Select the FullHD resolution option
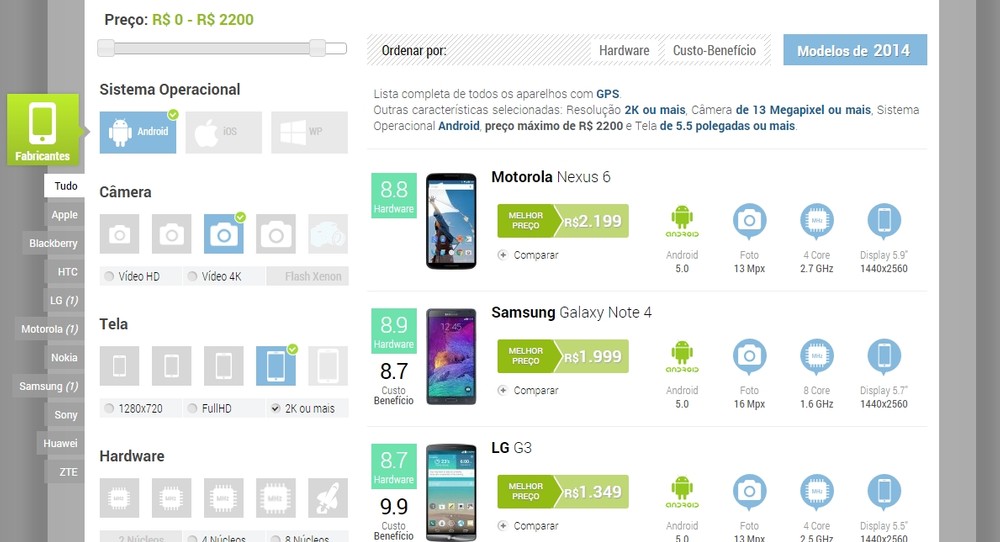The height and width of the screenshot is (542, 1000). (210, 408)
